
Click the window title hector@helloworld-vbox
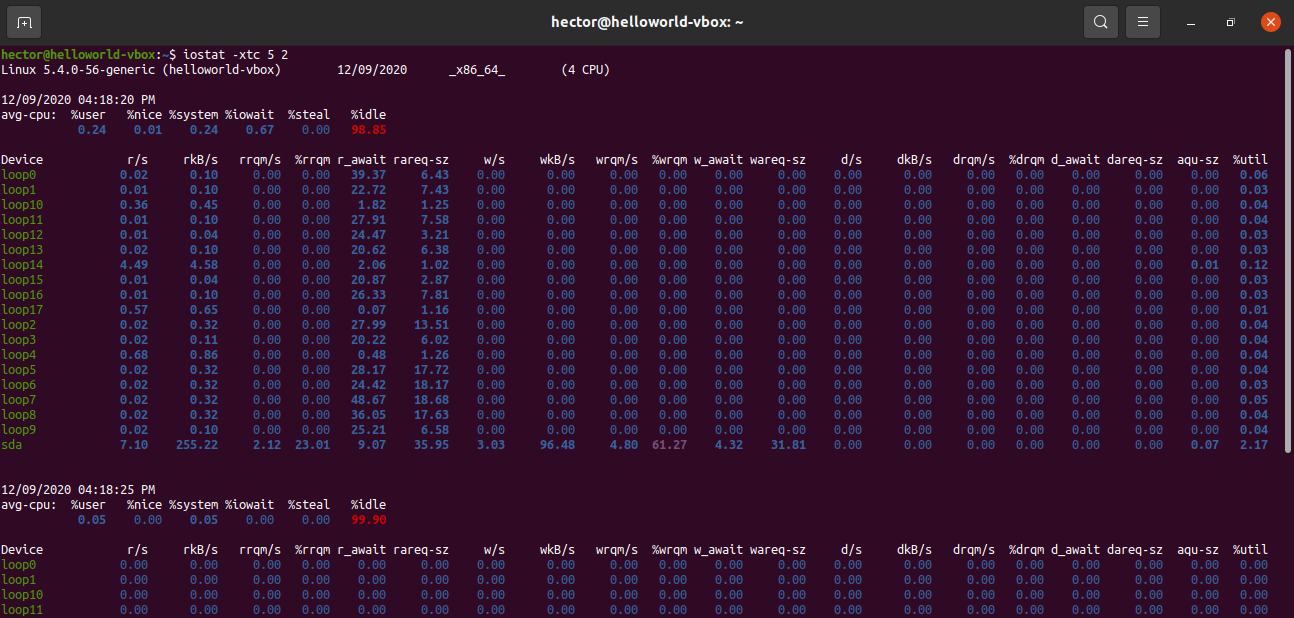click(x=647, y=22)
